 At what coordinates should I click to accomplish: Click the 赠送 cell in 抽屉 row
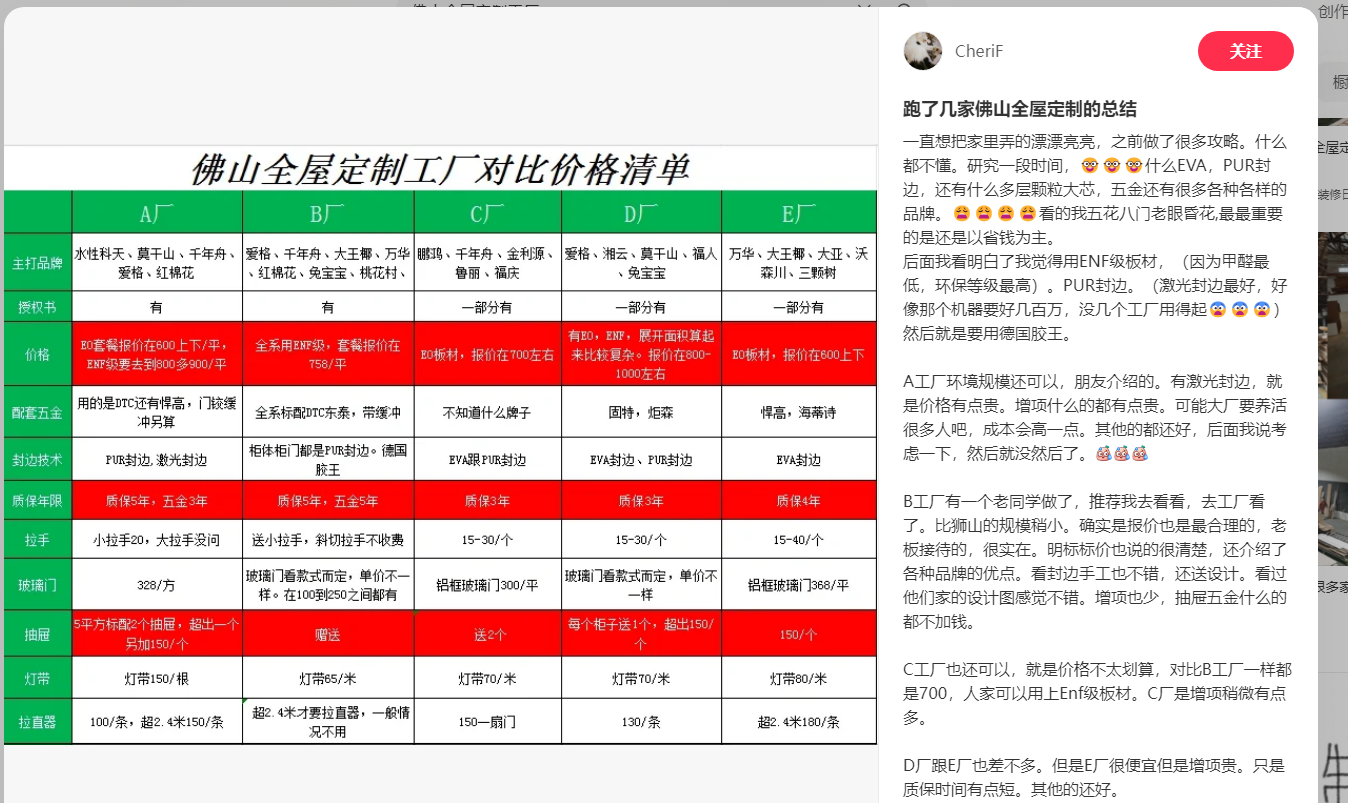click(x=328, y=633)
